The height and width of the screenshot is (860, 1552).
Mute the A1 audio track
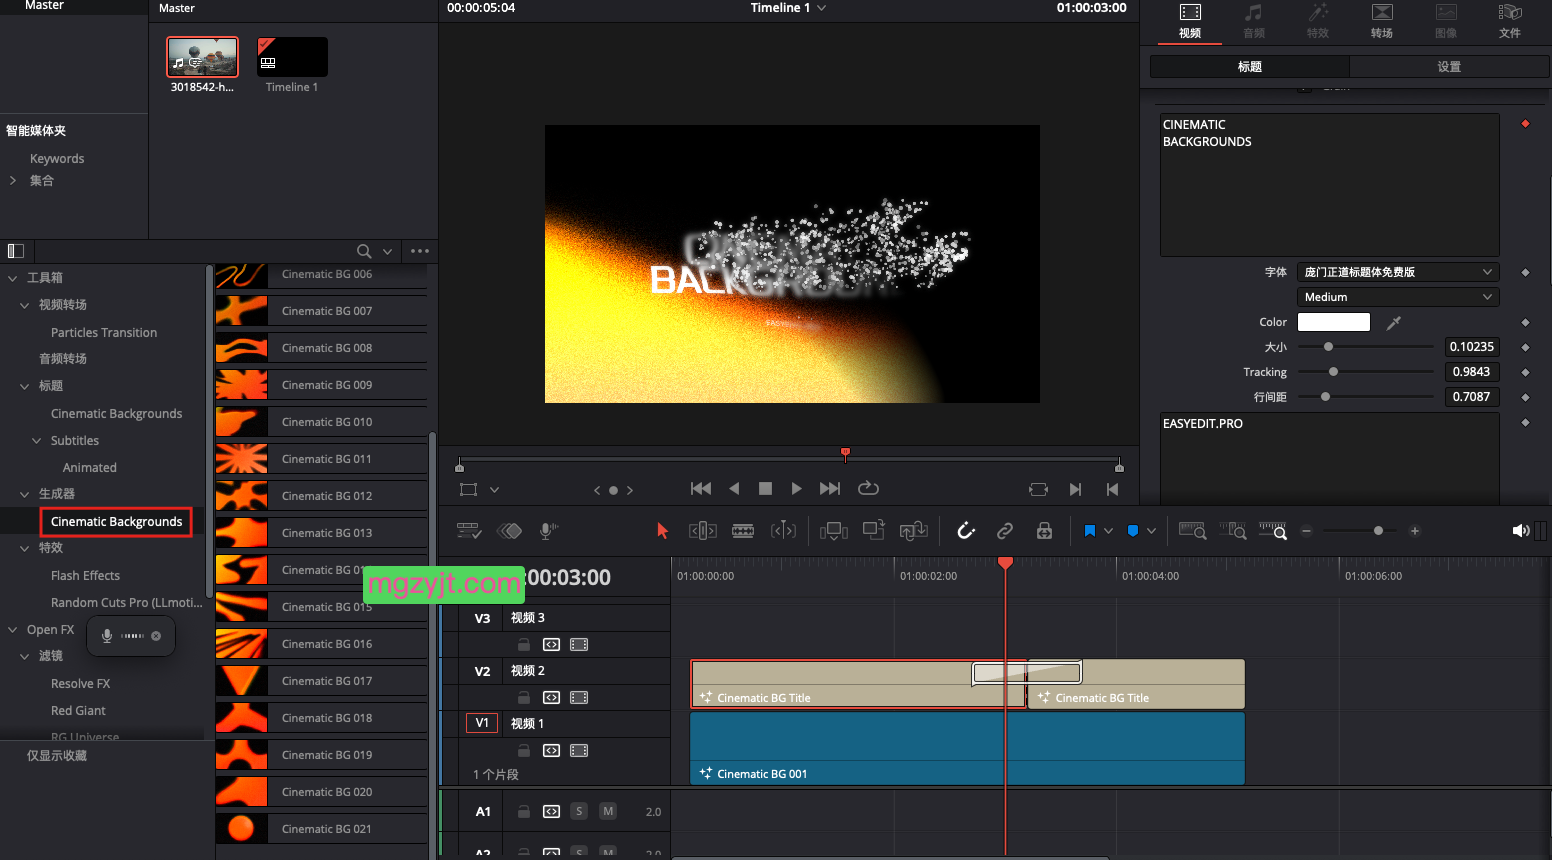[x=607, y=811]
